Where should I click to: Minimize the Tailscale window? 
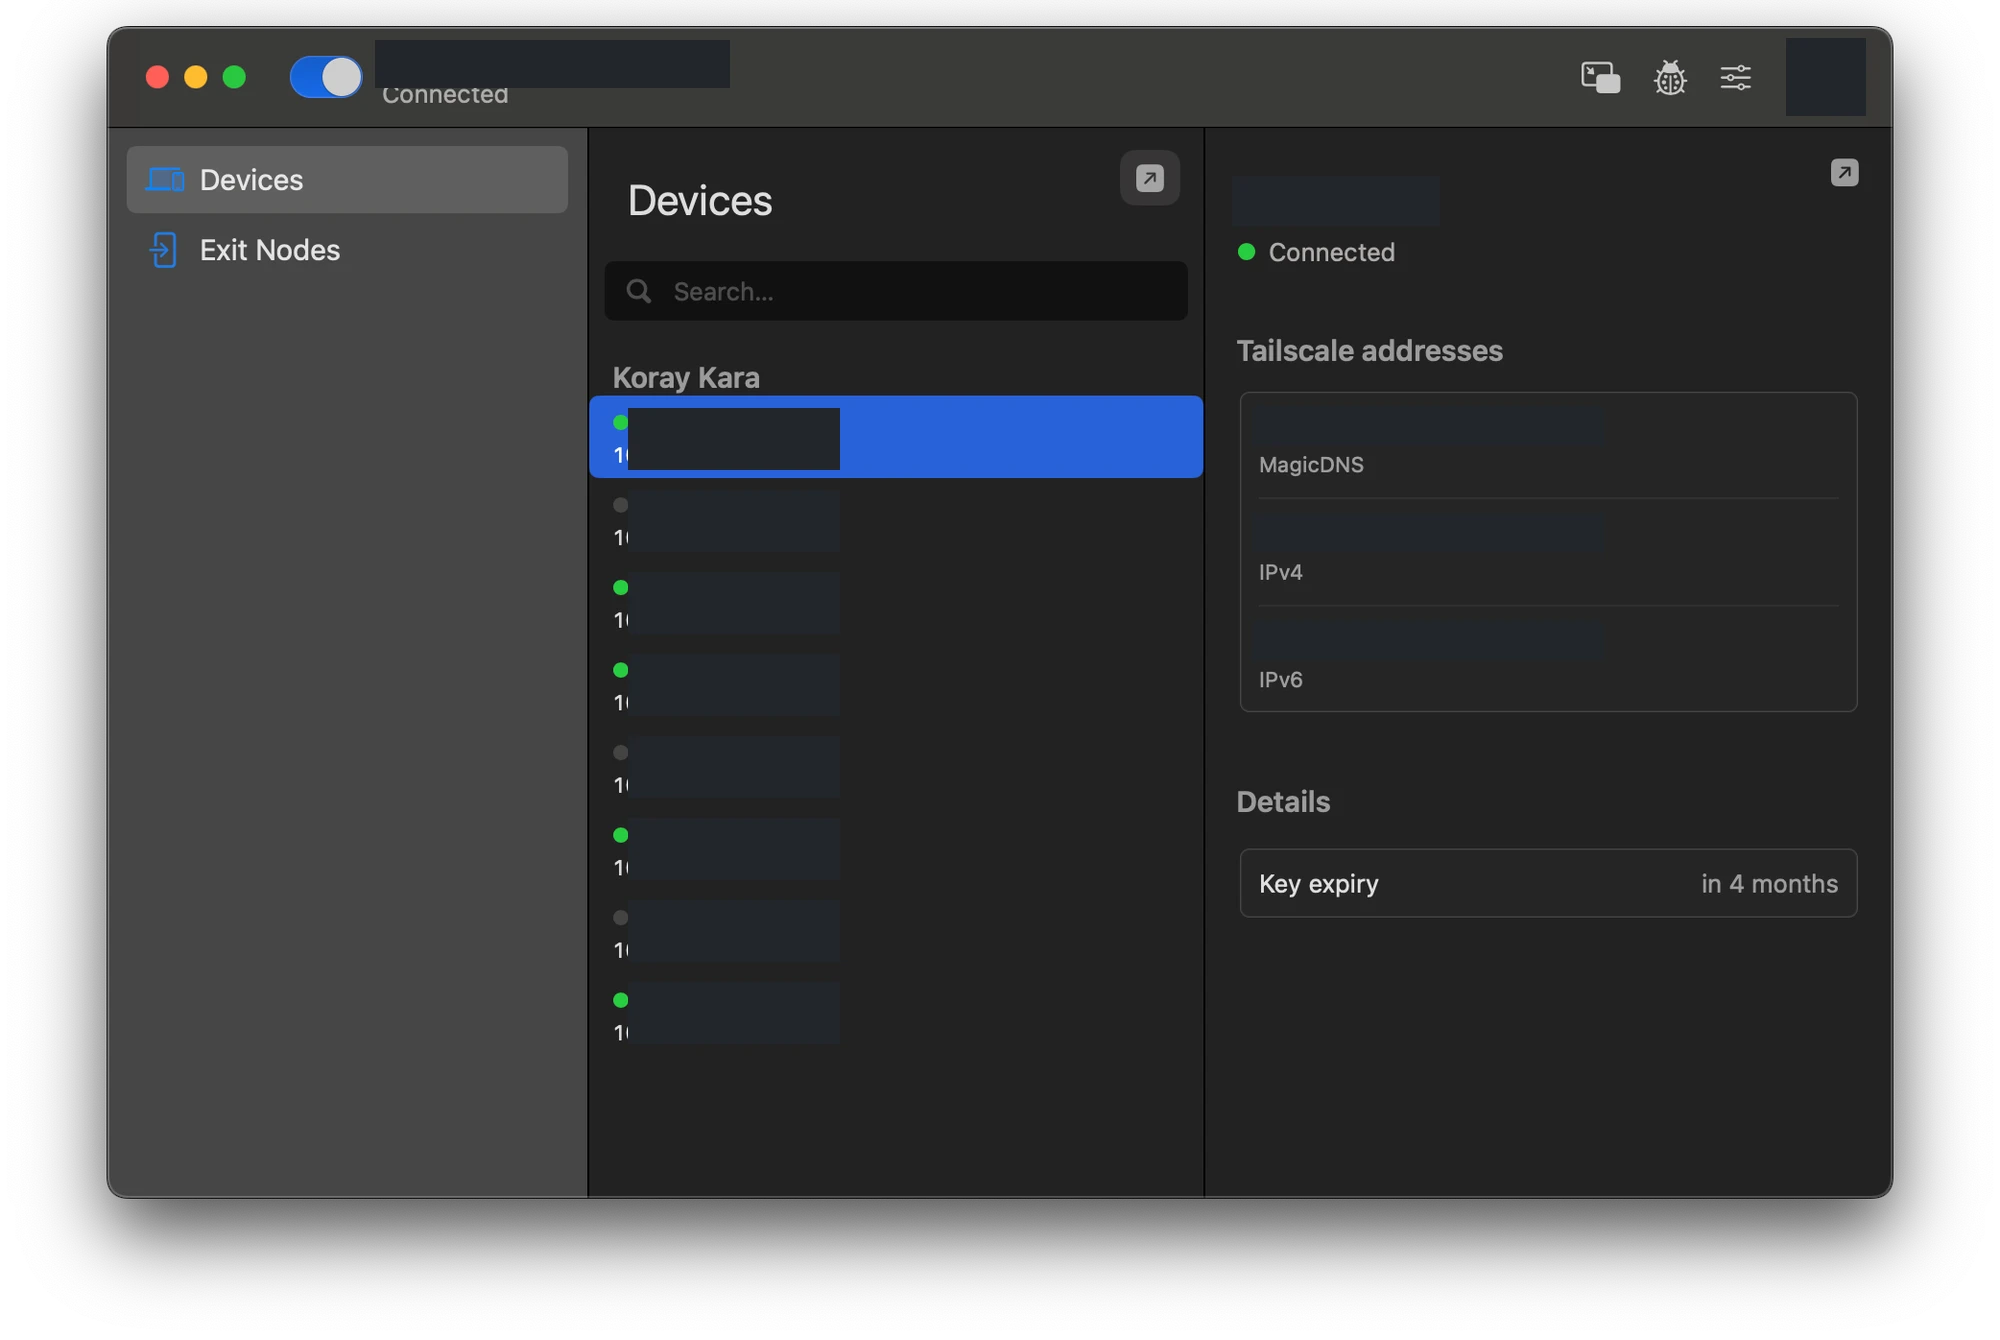tap(196, 77)
